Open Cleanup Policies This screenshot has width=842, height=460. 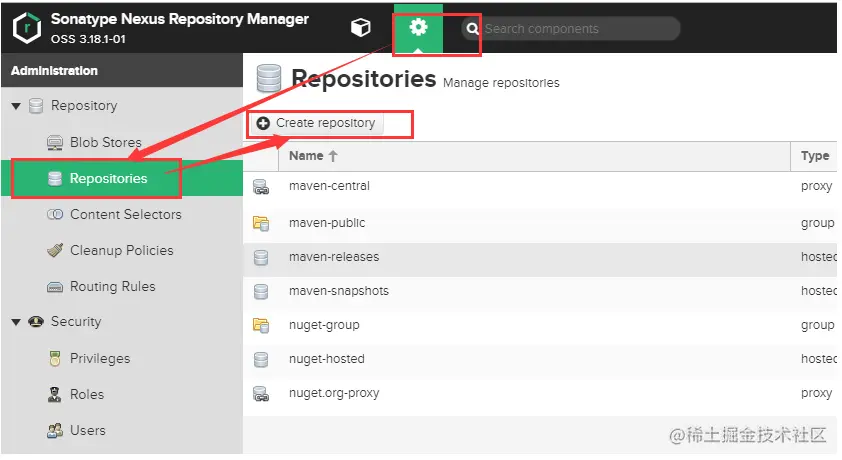(x=122, y=251)
